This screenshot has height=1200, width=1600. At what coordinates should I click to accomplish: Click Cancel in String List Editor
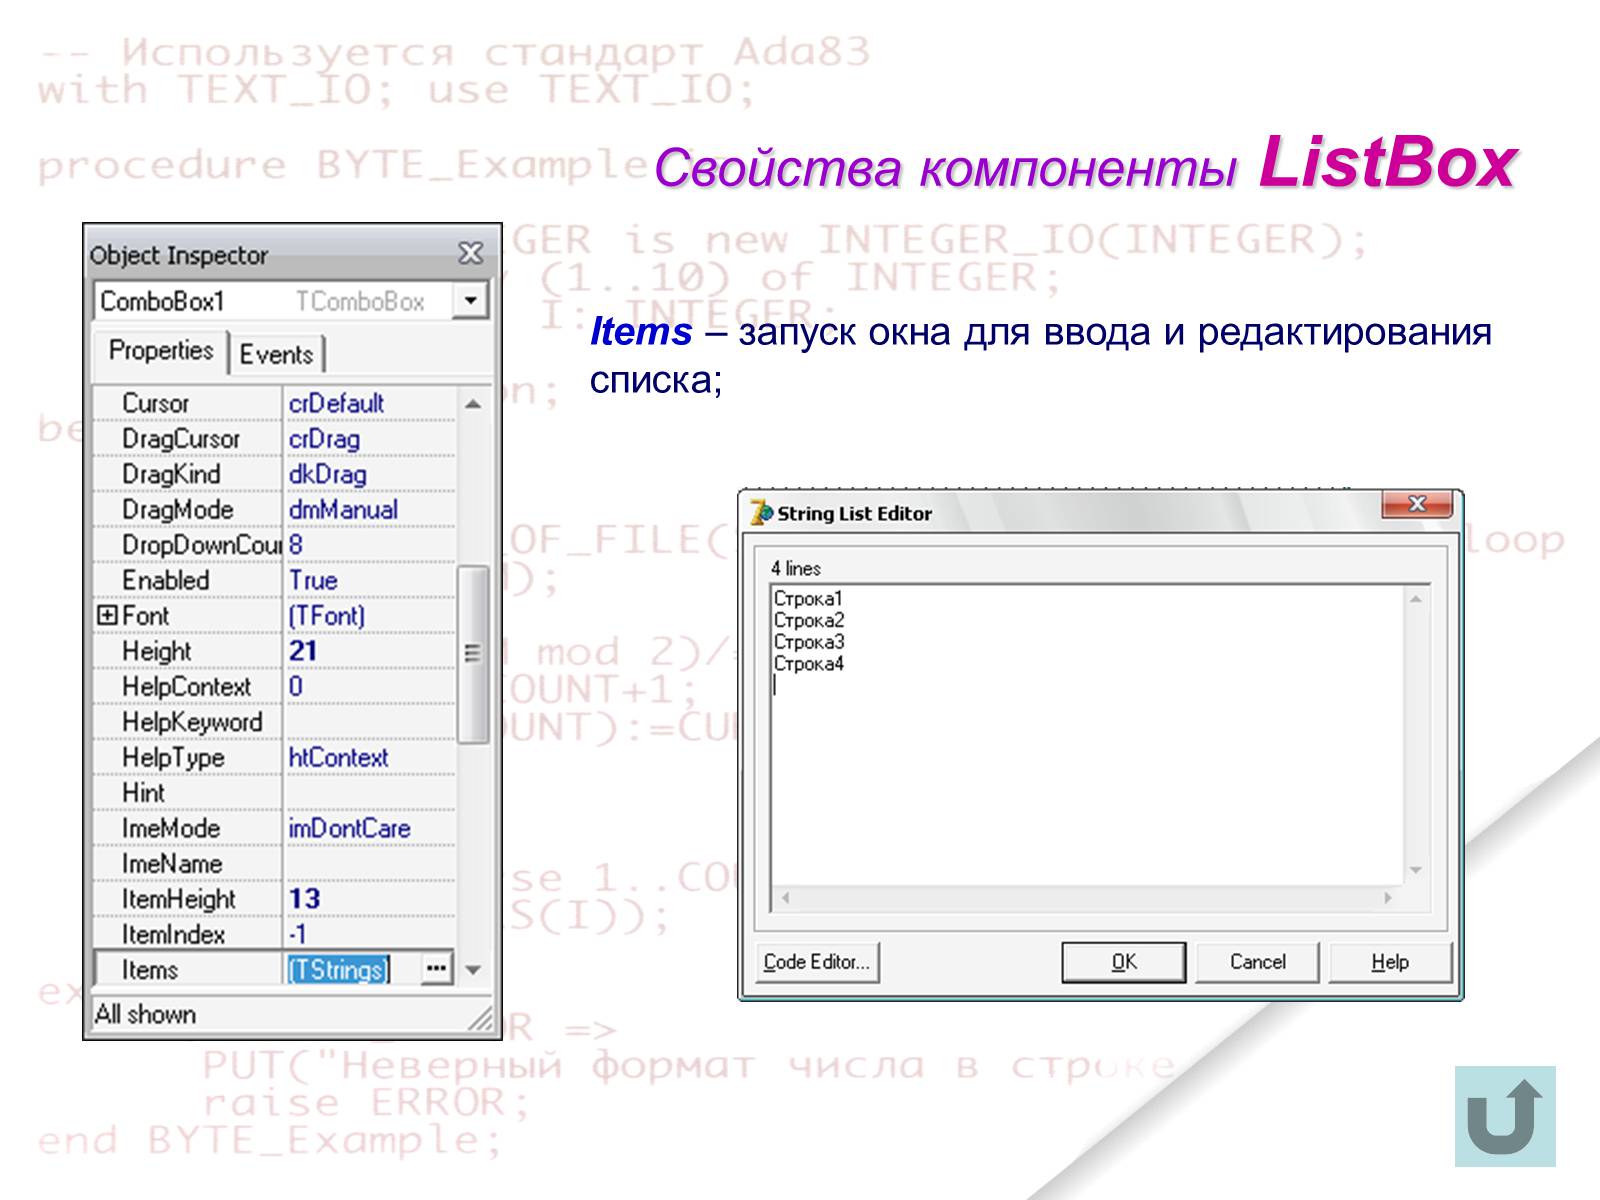point(1257,962)
